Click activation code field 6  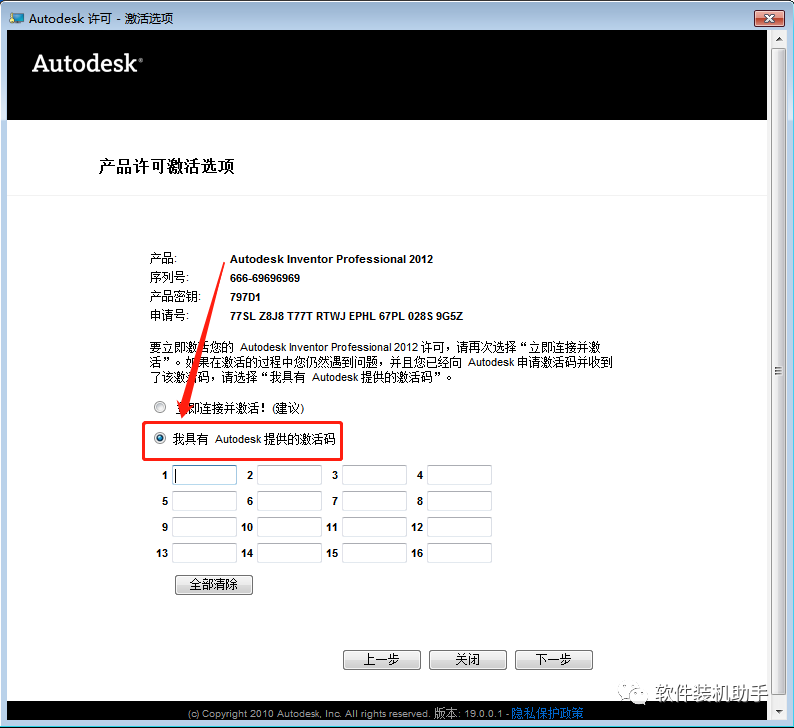[290, 501]
